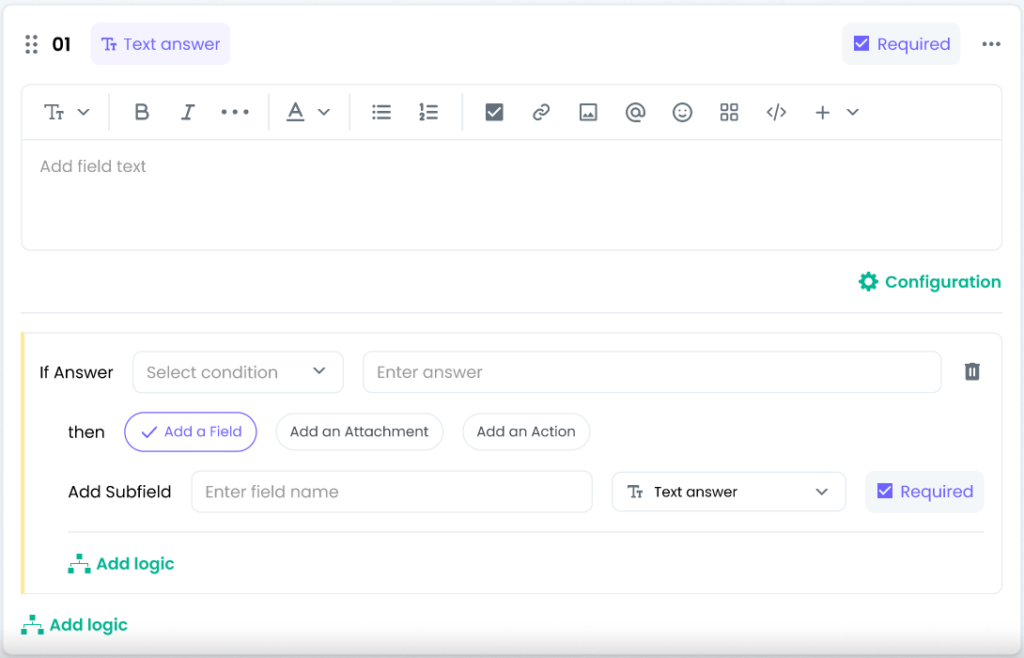This screenshot has height=658, width=1024.
Task: Delete the logic rule with the trash icon
Action: click(x=972, y=372)
